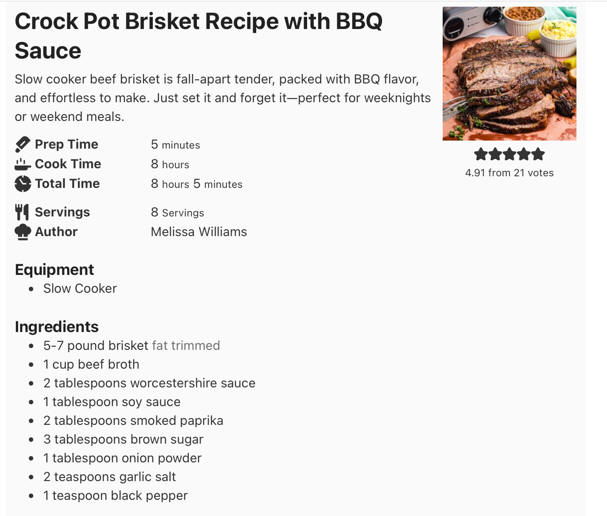The image size is (607, 516).
Task: Click the 4.91 from 21 votes text
Action: coord(509,173)
